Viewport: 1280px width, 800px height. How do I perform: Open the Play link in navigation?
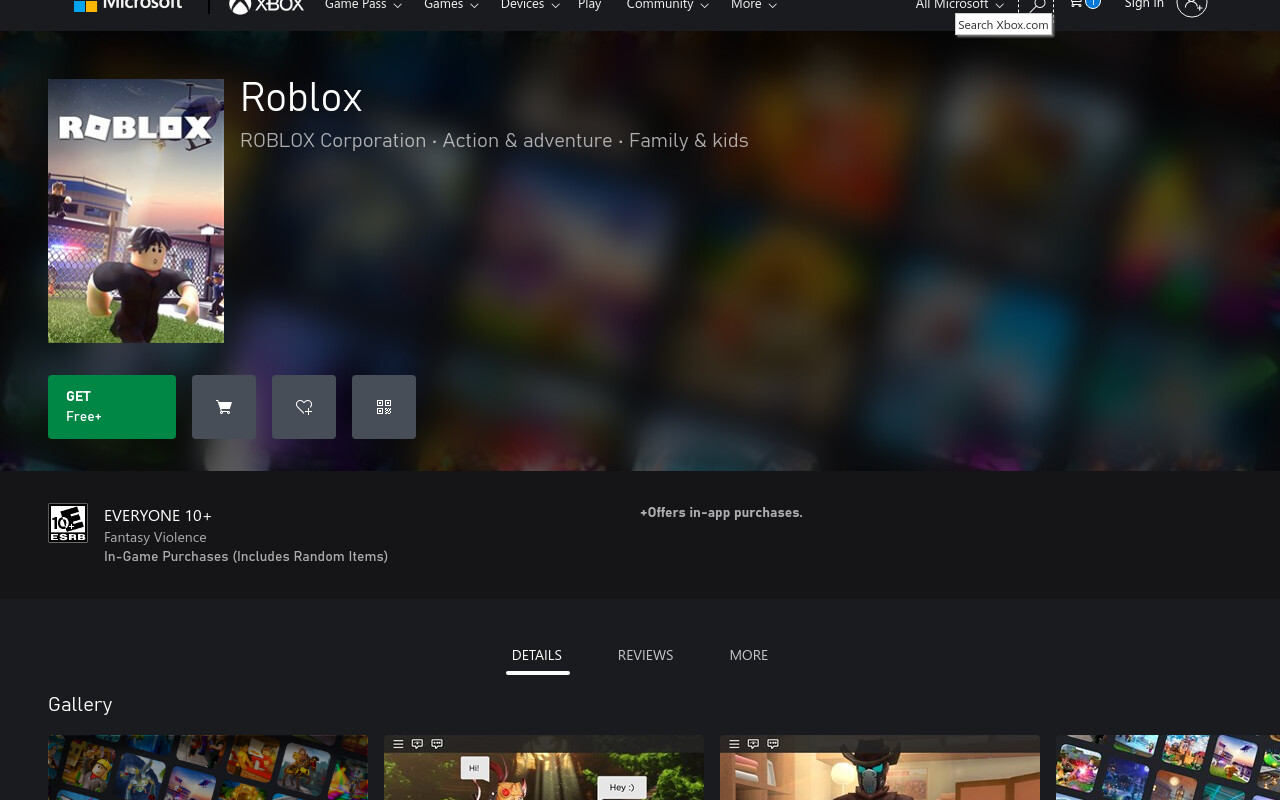(x=590, y=5)
